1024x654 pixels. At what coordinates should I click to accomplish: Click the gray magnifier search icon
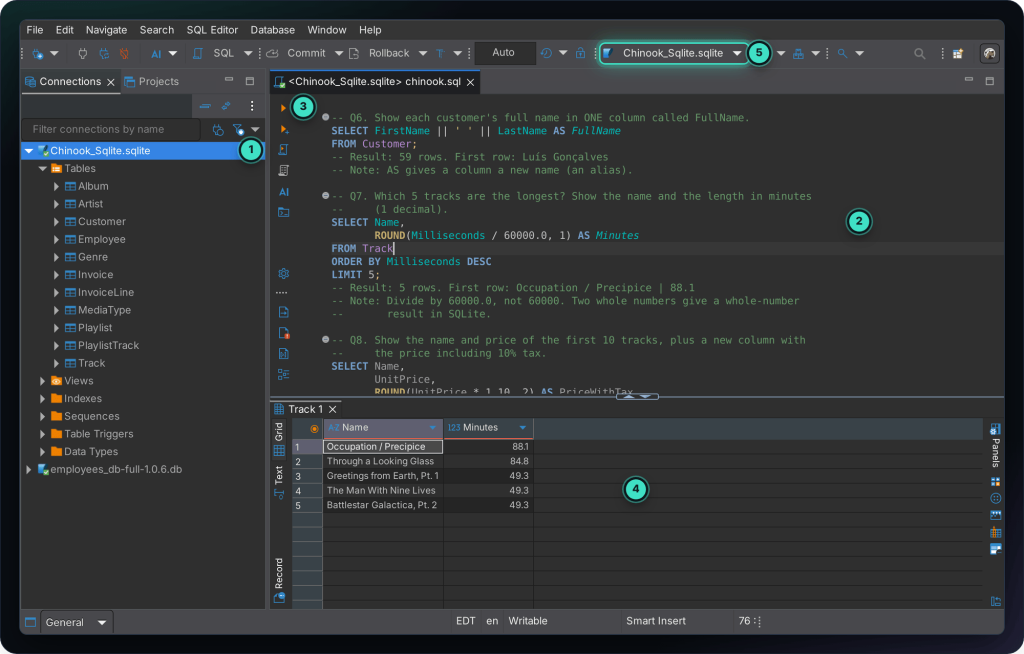[920, 54]
